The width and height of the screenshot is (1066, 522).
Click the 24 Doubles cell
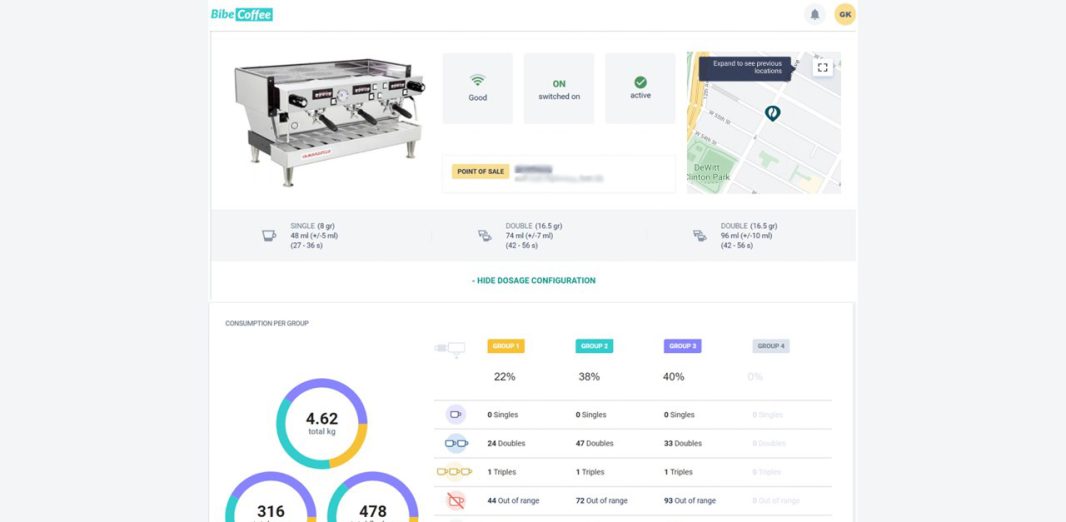tap(506, 443)
